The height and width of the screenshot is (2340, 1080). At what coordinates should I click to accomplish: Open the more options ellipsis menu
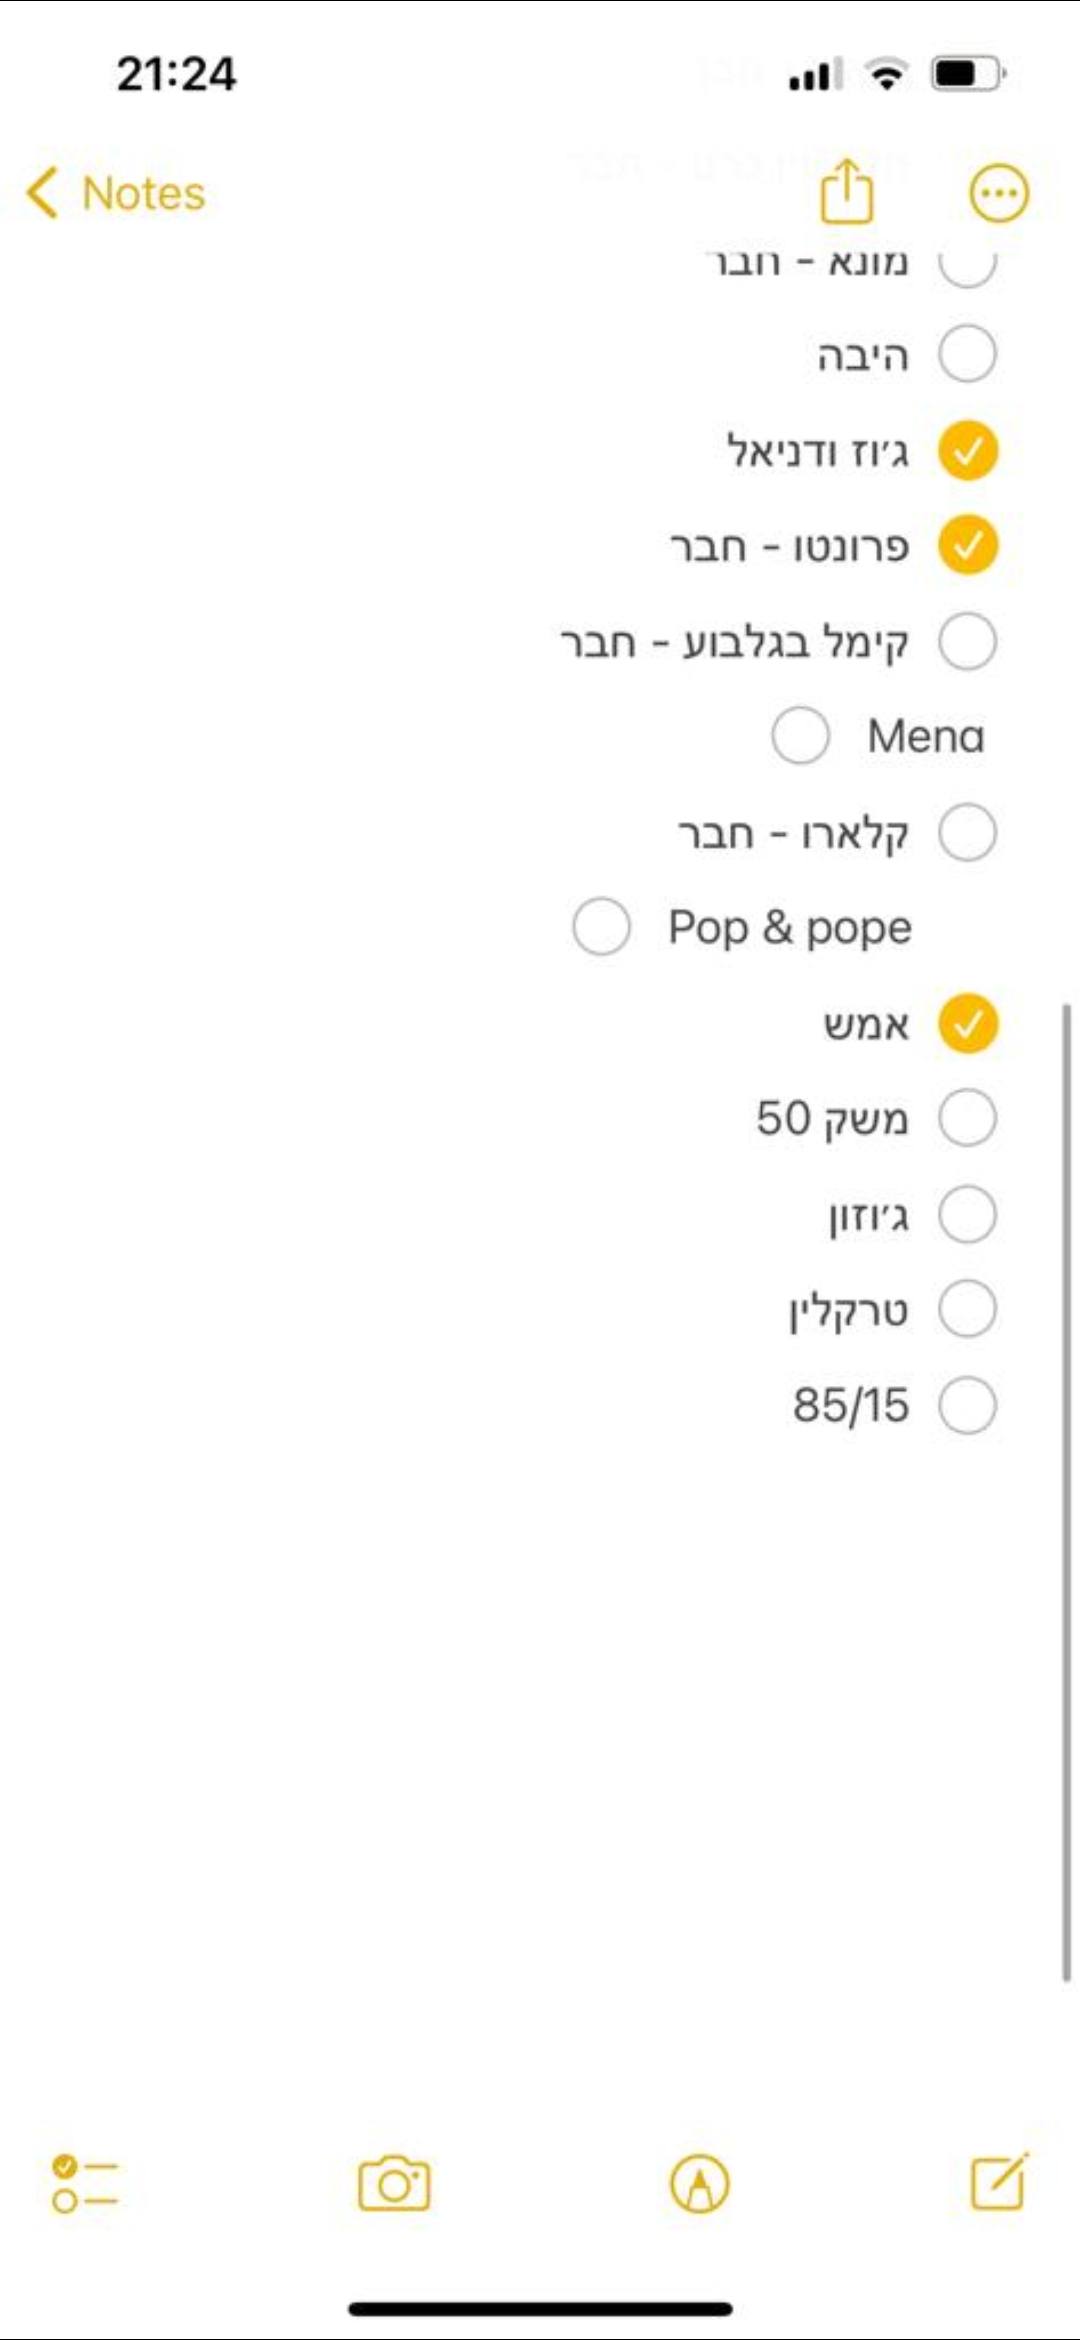pyautogui.click(x=998, y=193)
